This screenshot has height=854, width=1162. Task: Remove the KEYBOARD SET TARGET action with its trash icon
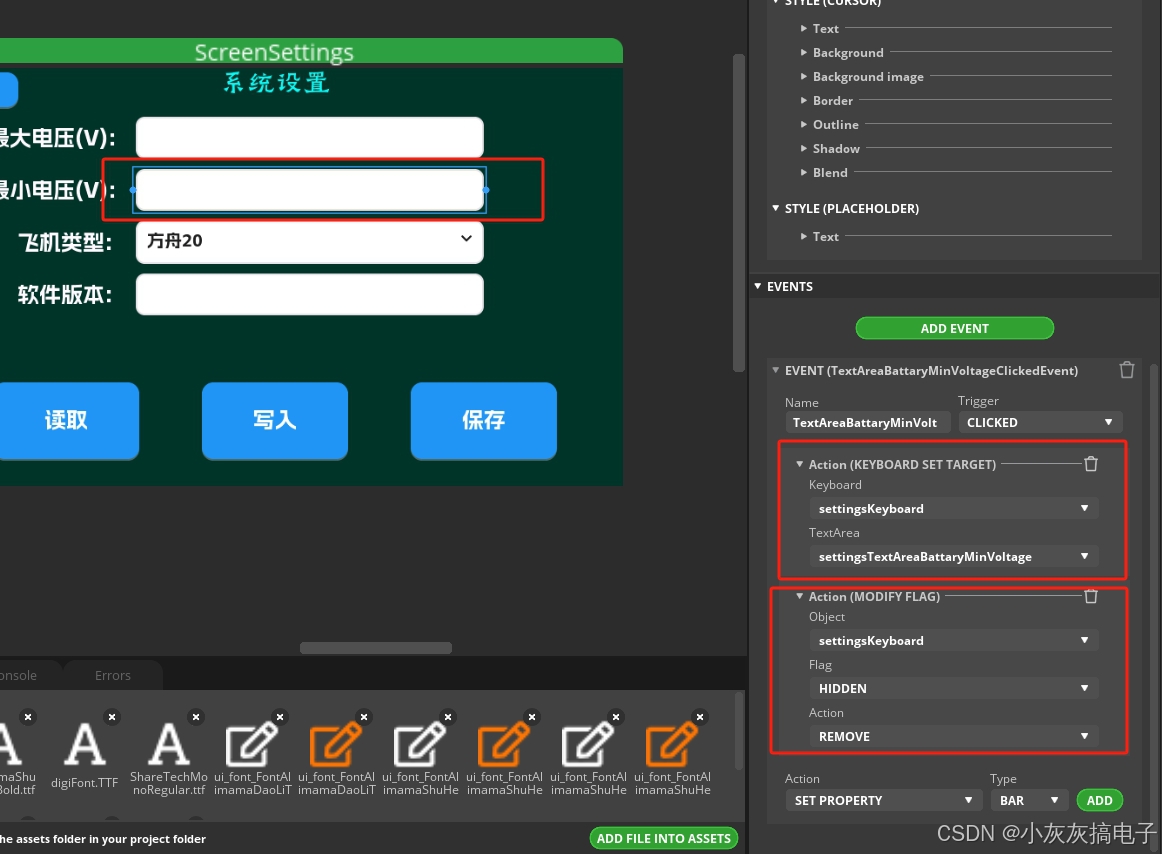(1091, 463)
